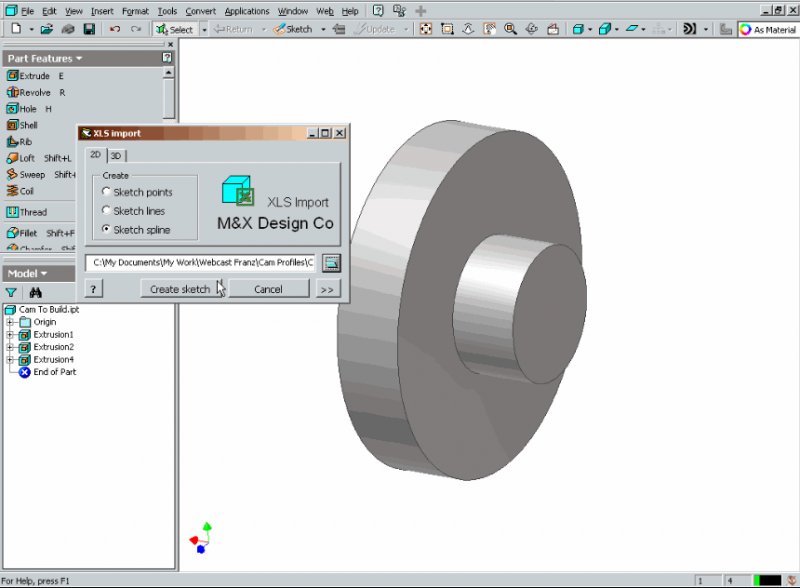Choose the Sketch spline option

(106, 230)
